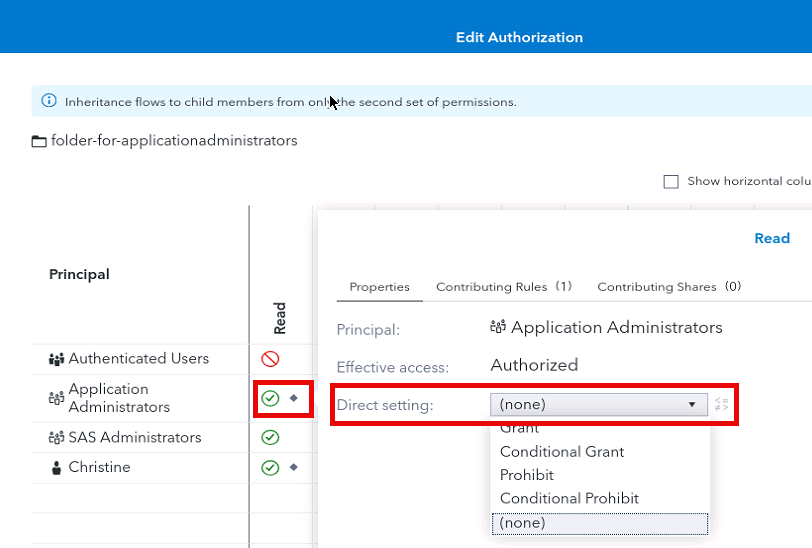
Task: Click the green Read checkmark for SAS Administrators
Action: pyautogui.click(x=270, y=437)
